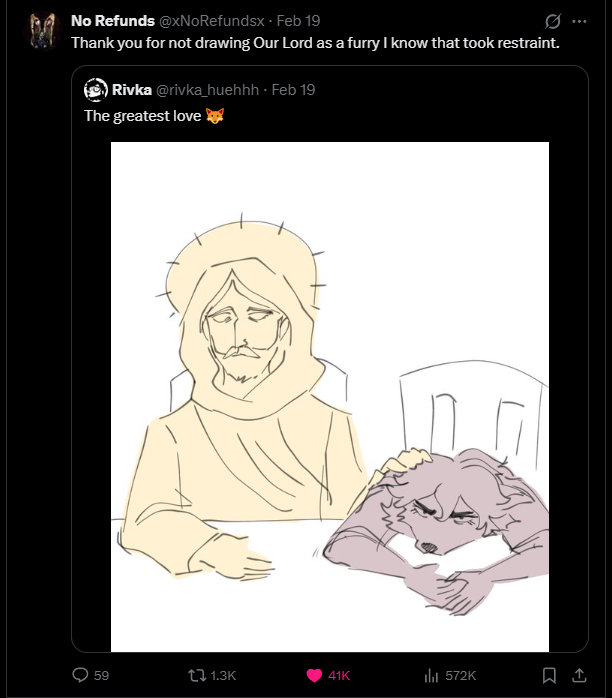This screenshot has height=698, width=612.
Task: Click the fox emoji in quoted tweet
Action: [215, 116]
